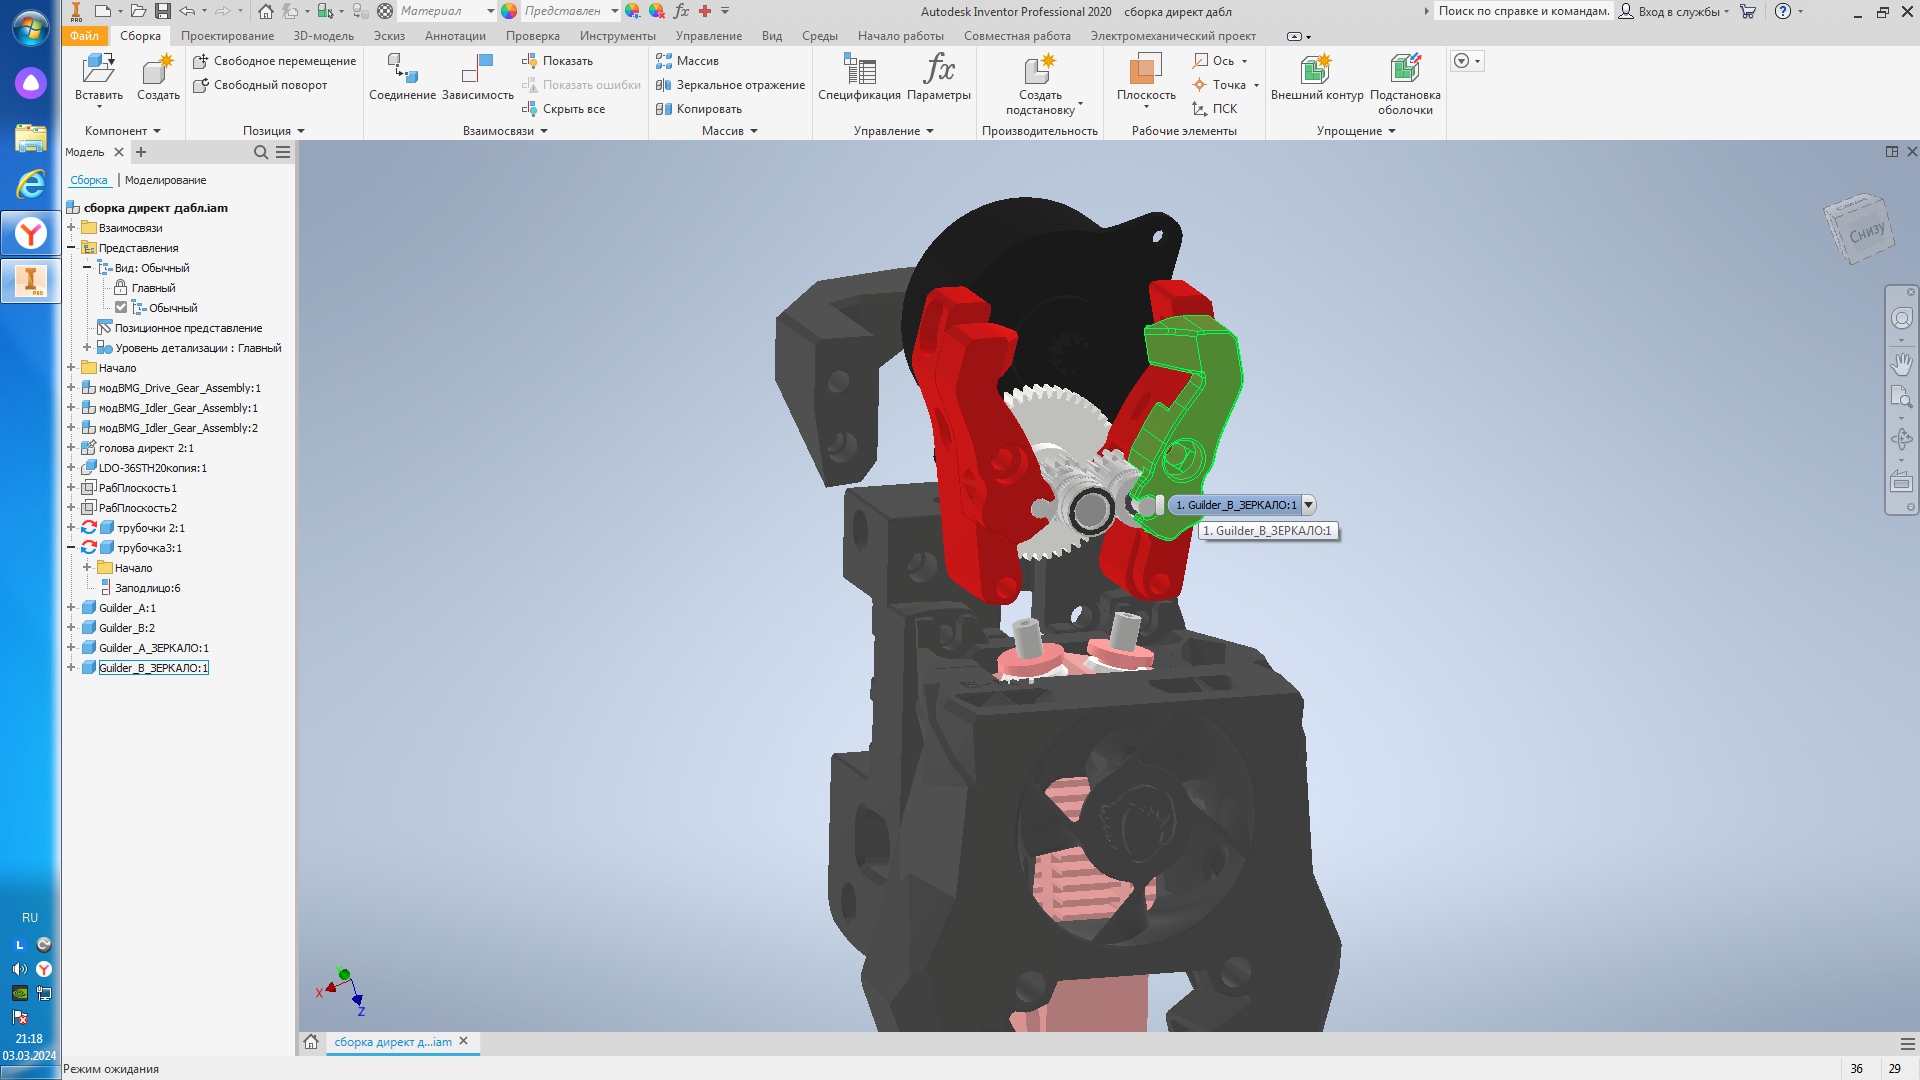Select the Плоскость work plane tool

click(1145, 71)
